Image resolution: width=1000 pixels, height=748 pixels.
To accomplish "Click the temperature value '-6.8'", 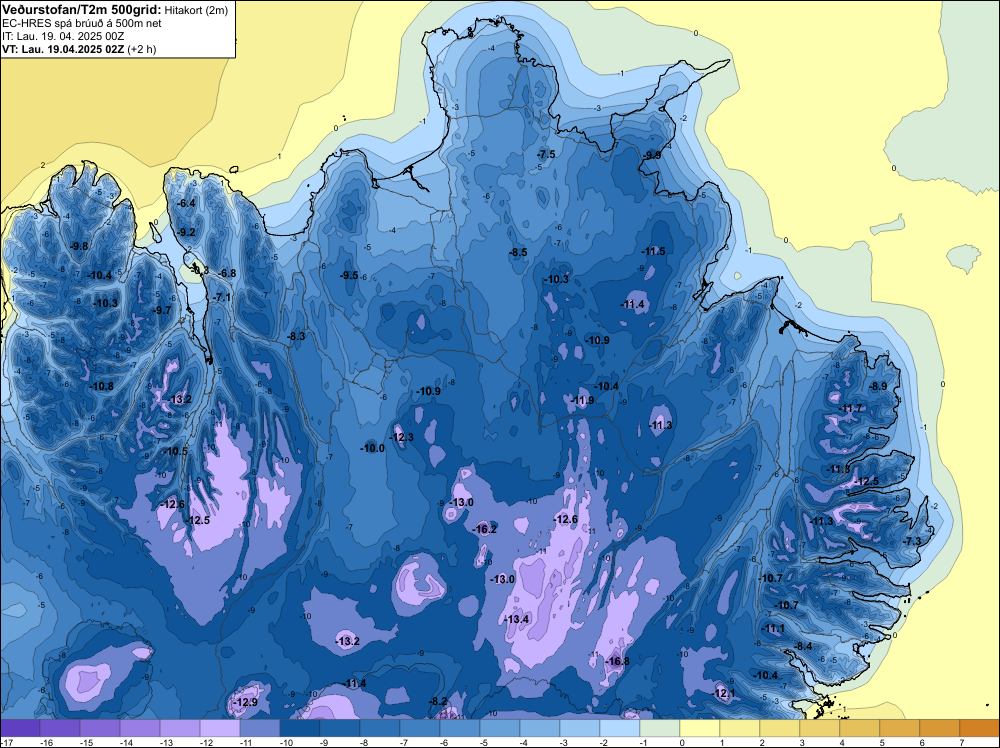I will 227,273.
